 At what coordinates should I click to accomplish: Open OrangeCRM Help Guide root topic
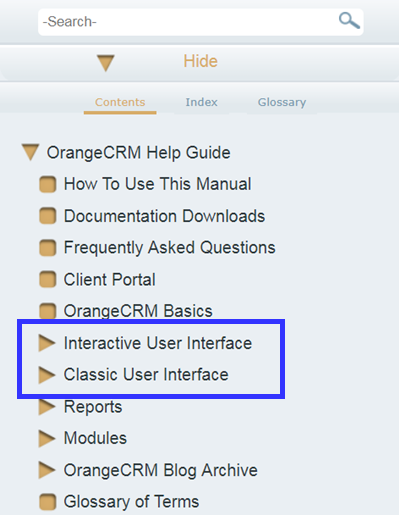(x=138, y=153)
